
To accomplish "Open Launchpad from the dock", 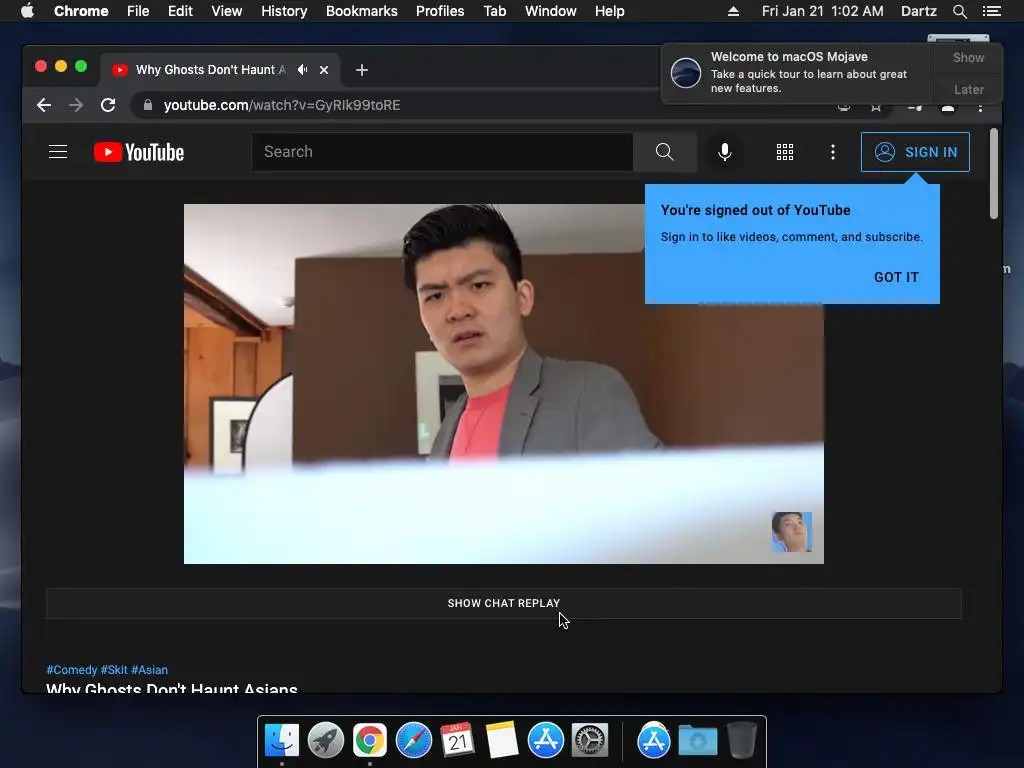I will click(x=326, y=741).
